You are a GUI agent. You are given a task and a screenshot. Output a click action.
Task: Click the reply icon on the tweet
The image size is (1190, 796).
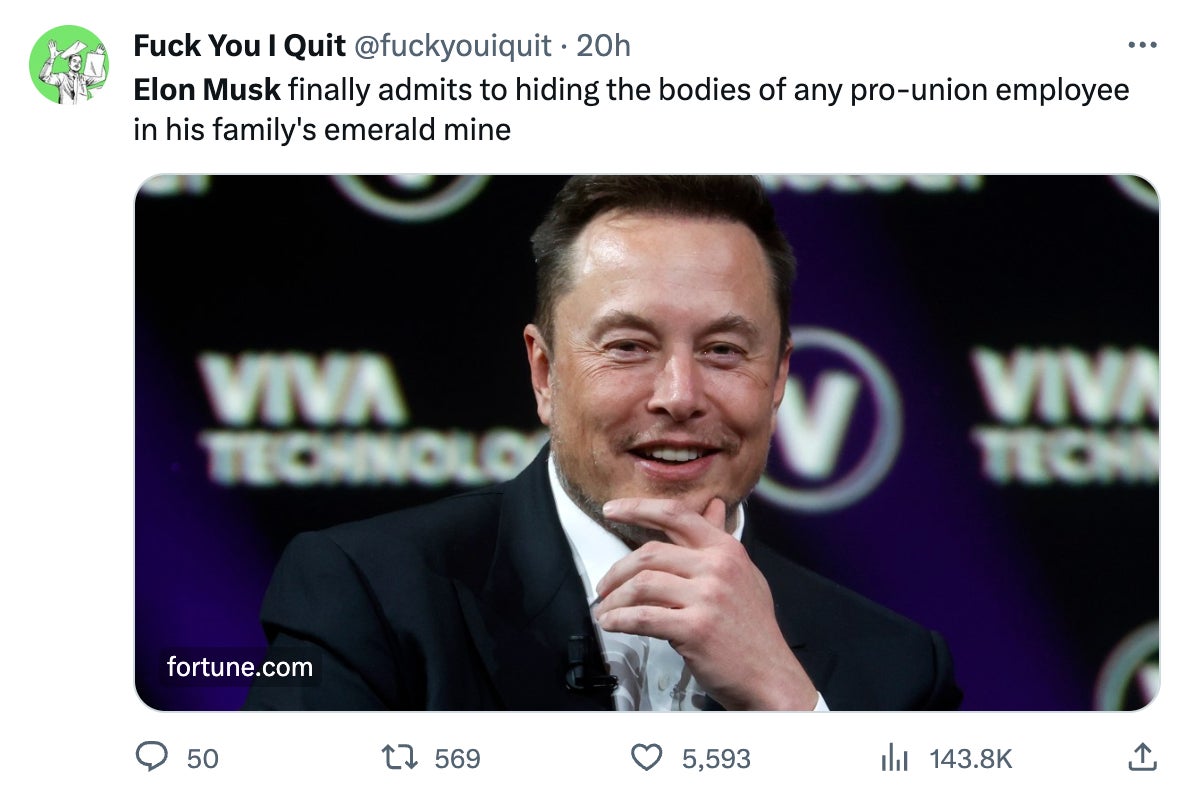152,758
